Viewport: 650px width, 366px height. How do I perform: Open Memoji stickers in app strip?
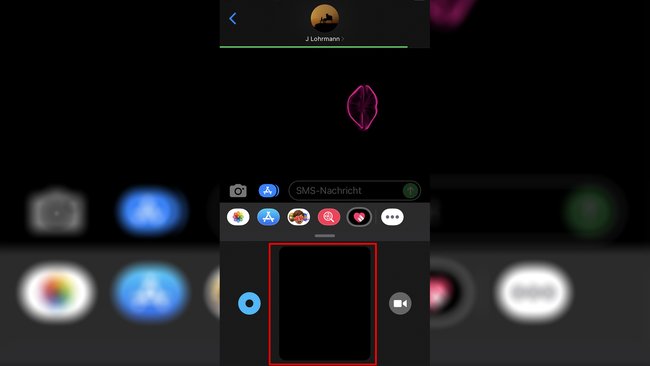[298, 217]
